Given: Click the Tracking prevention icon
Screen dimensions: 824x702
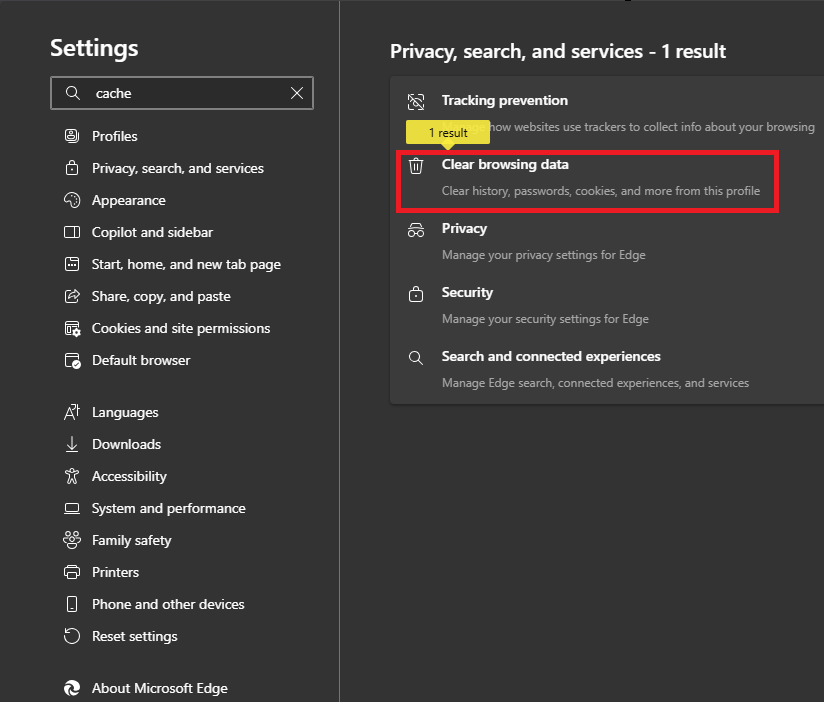Looking at the screenshot, I should [x=416, y=101].
